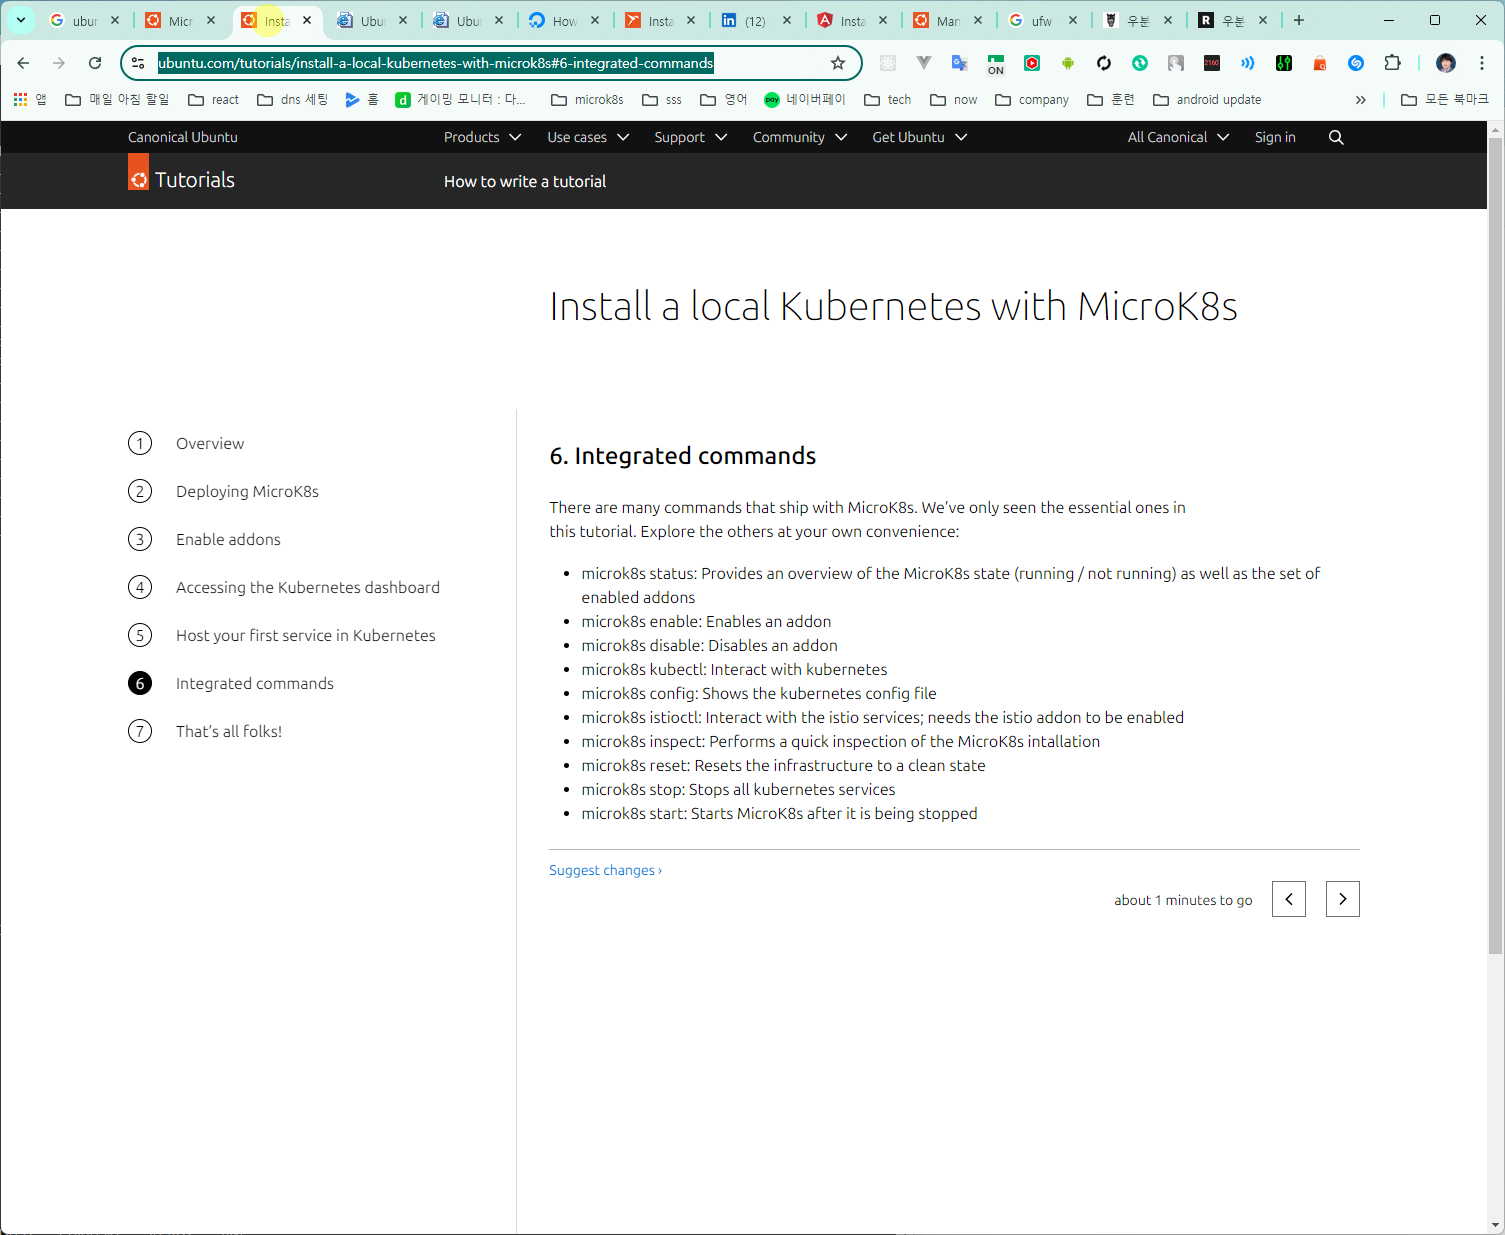Open the 모든 북마크 bookmarks folder
The width and height of the screenshot is (1505, 1235).
coord(1445,99)
